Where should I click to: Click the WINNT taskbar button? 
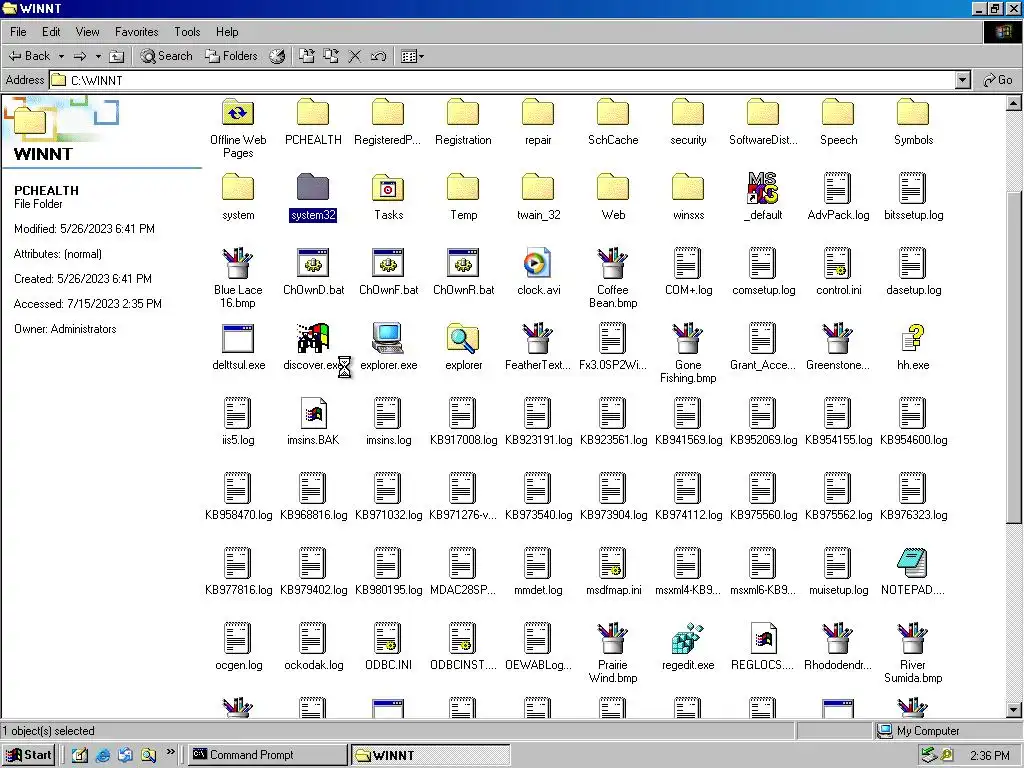pos(430,755)
